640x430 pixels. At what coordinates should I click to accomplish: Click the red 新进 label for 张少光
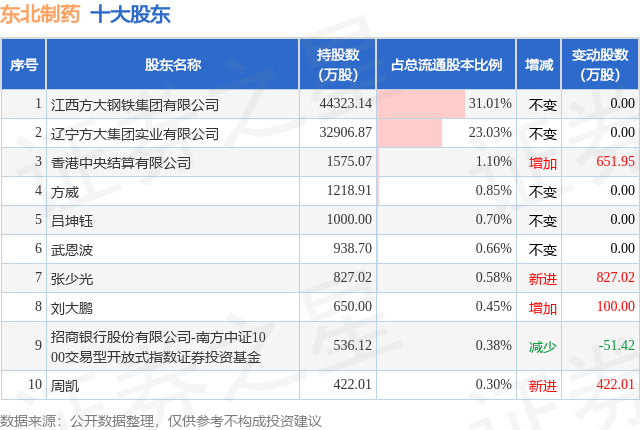[x=542, y=279]
